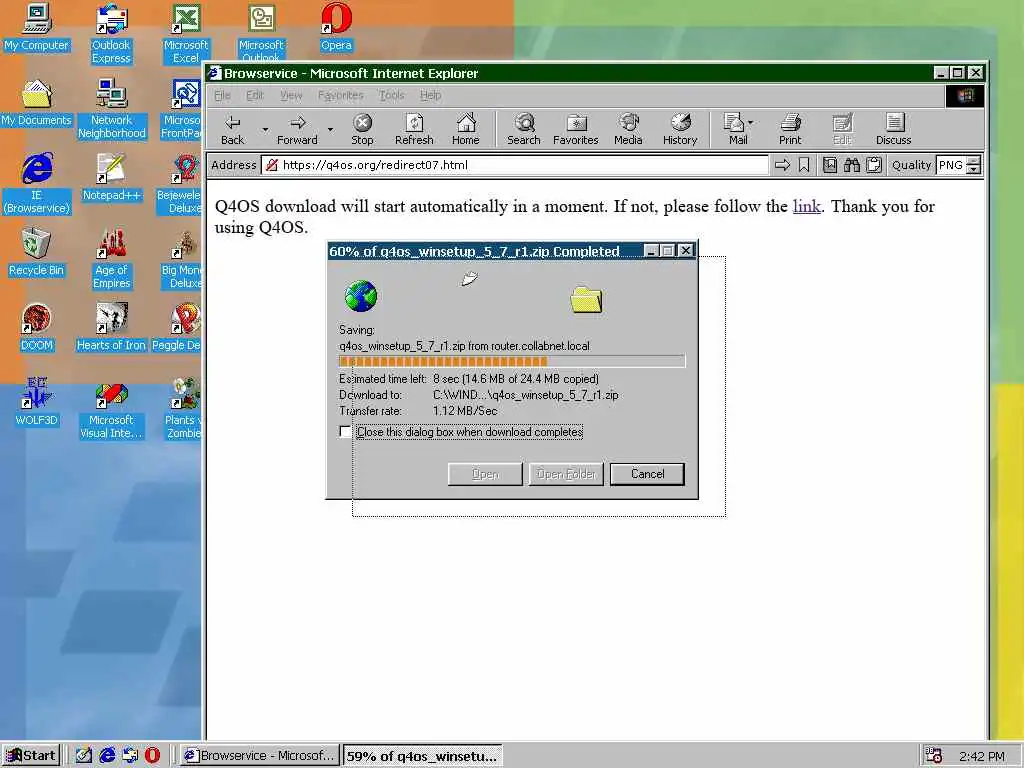
Task: Click the book icon left of binoculars
Action: click(x=830, y=165)
